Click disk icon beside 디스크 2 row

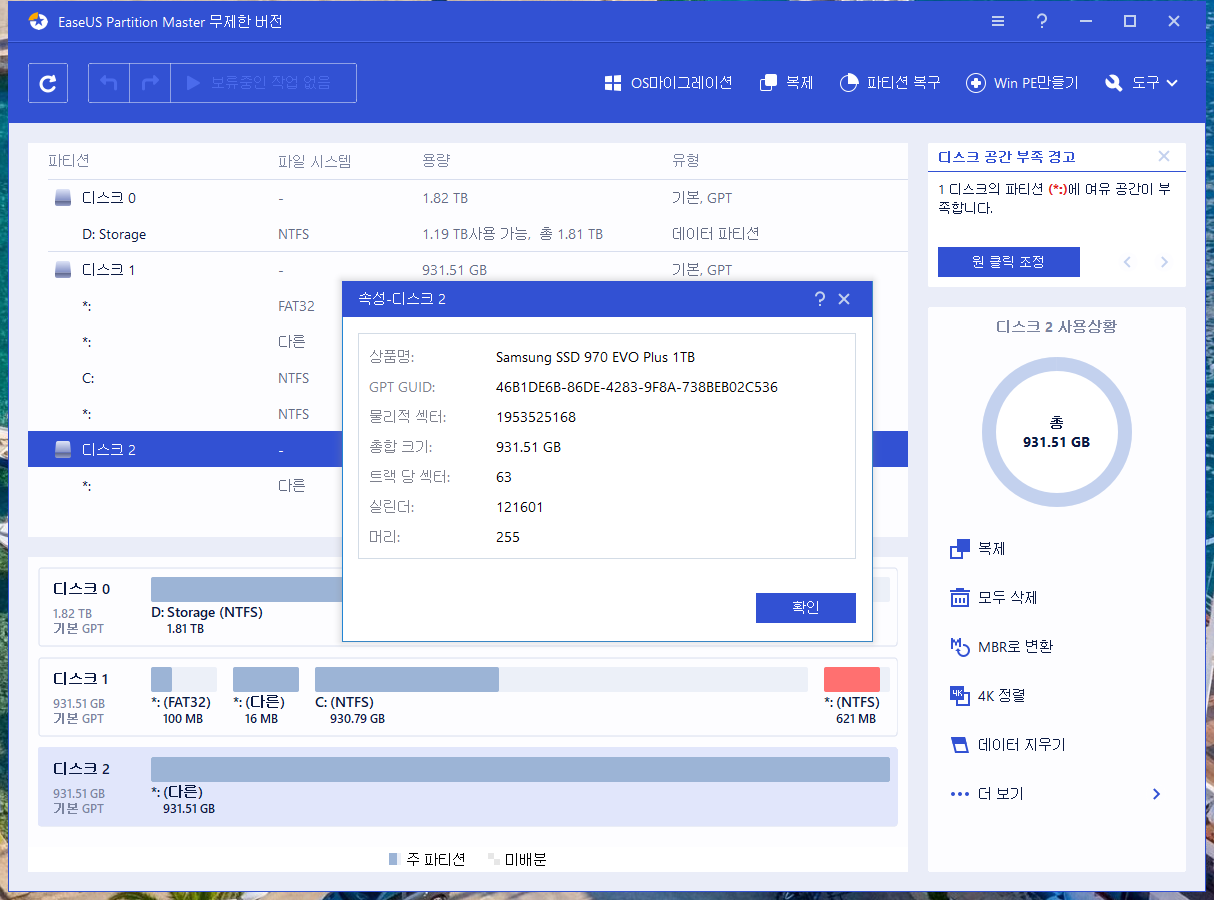pyautogui.click(x=63, y=450)
